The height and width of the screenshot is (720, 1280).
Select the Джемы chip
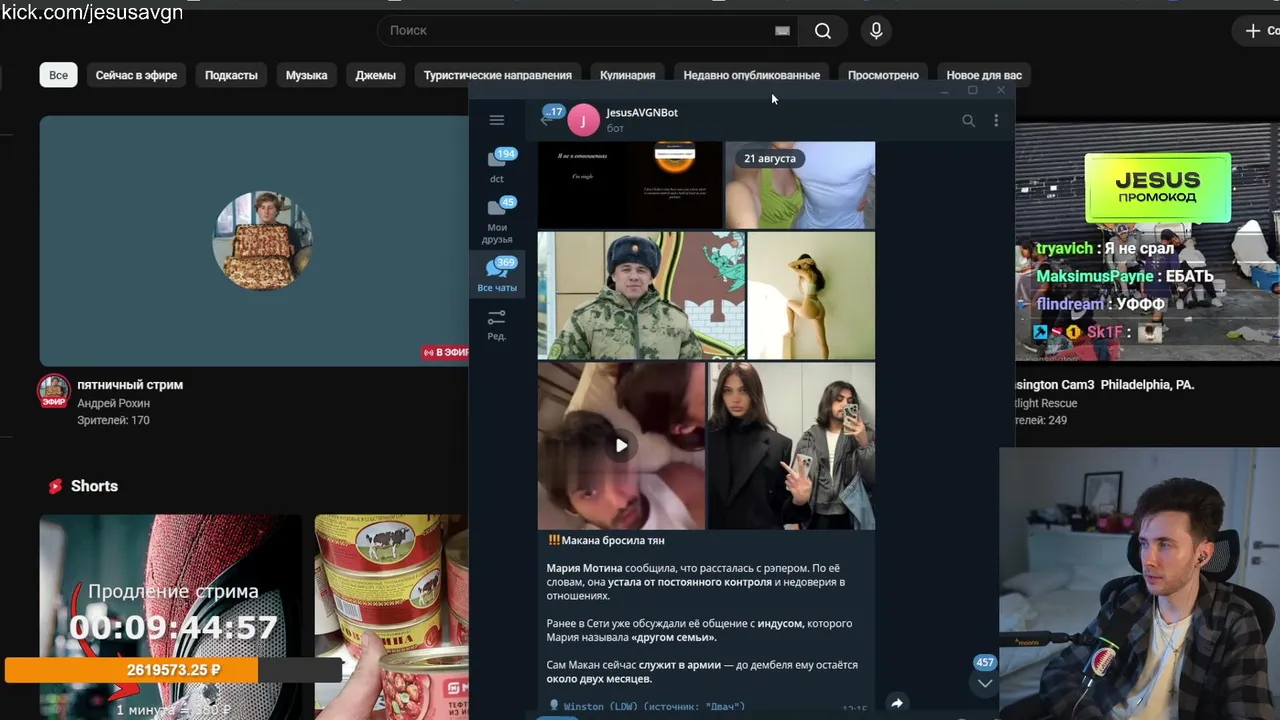click(376, 75)
